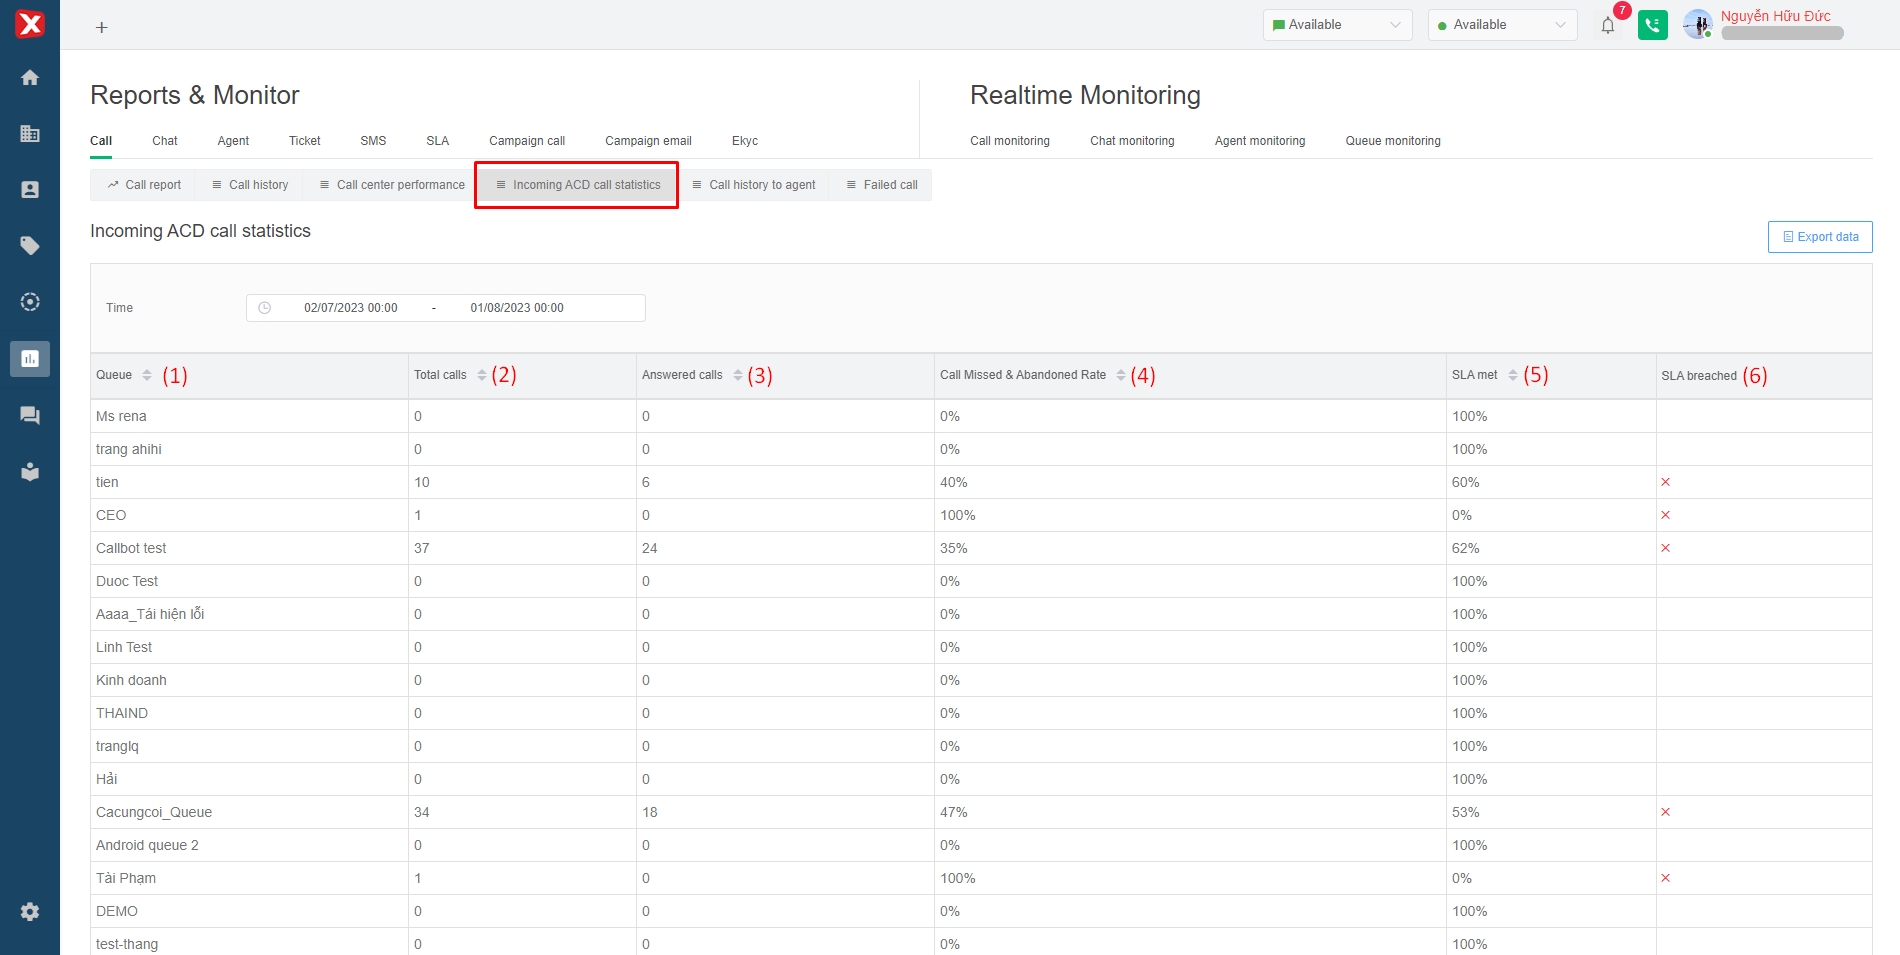Select the Failed call sub-tab
1900x955 pixels.
(x=881, y=185)
